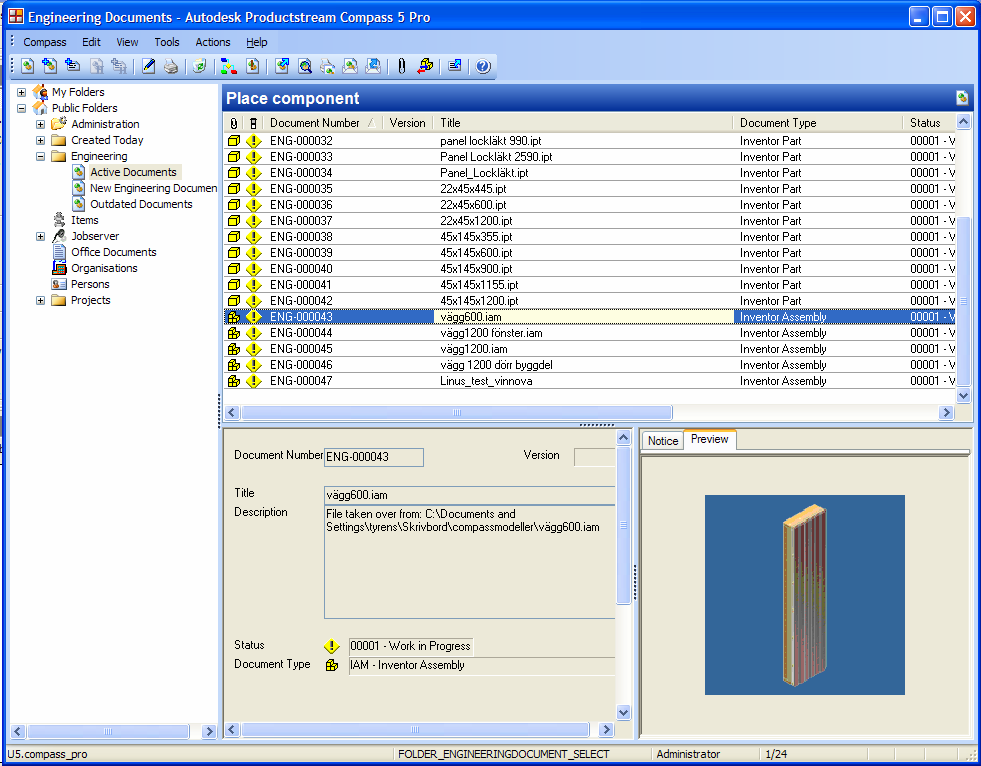
Task: Click the colored workflow structure icon
Action: [229, 66]
